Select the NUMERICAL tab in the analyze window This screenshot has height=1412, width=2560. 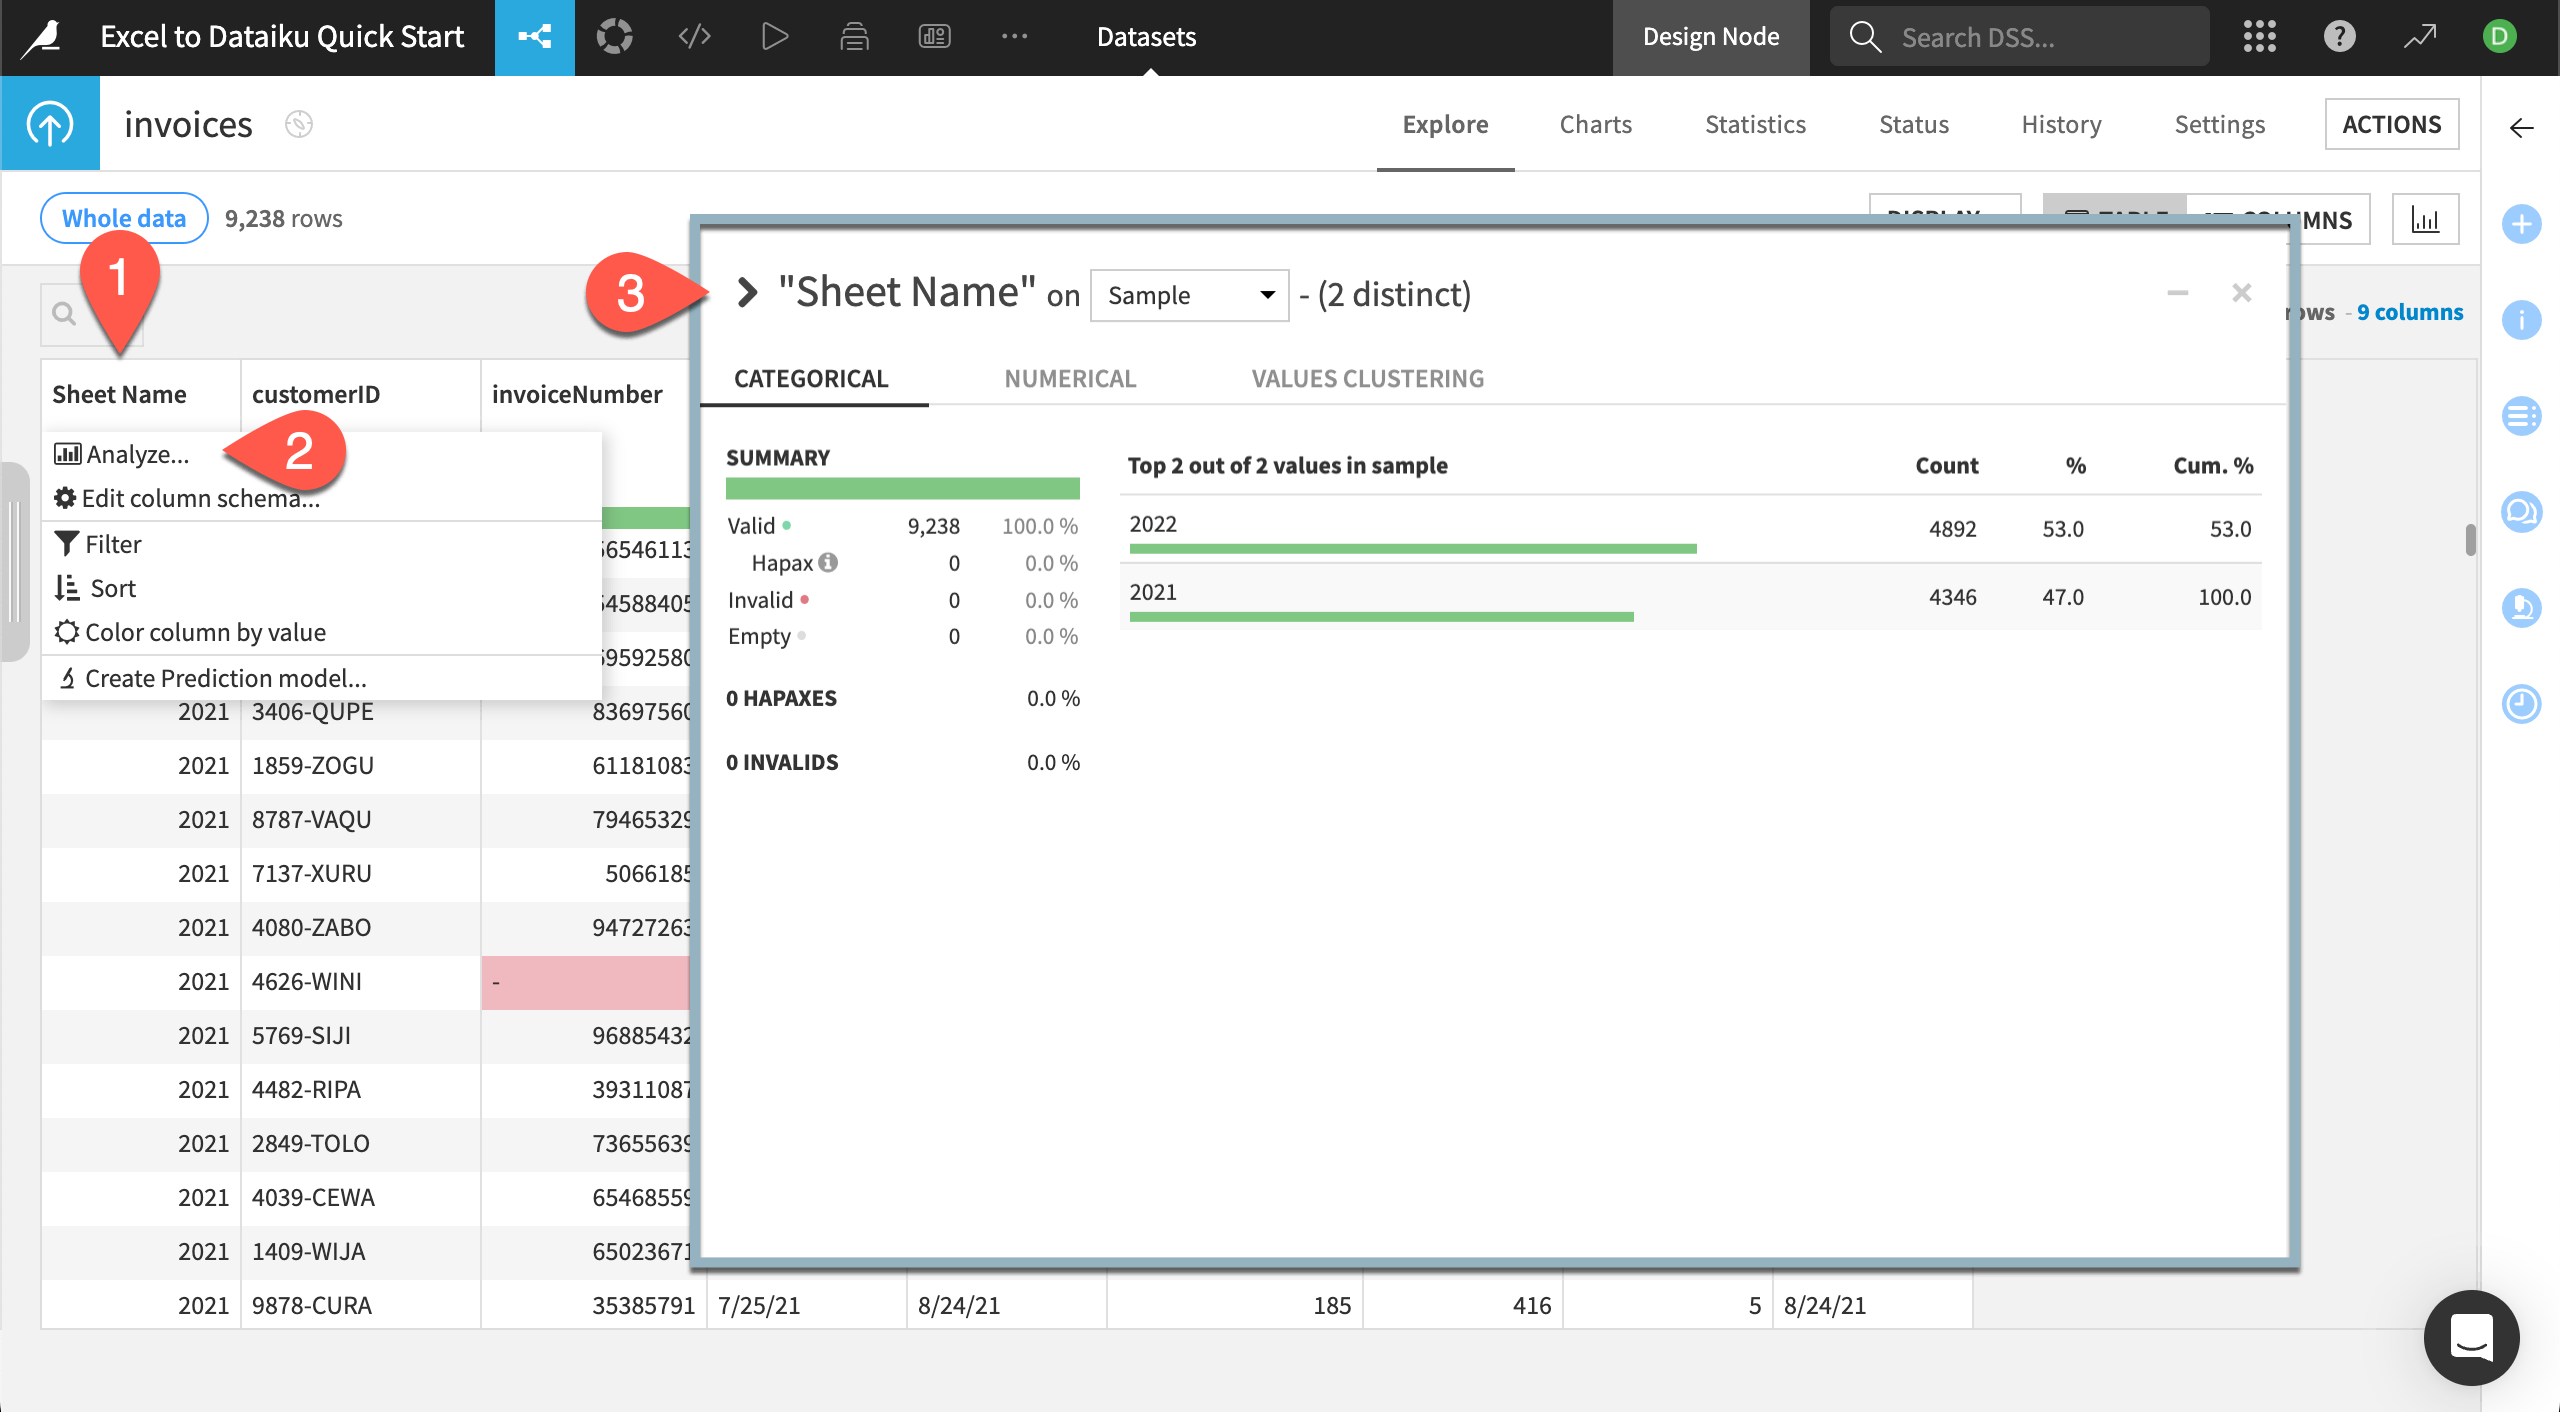pos(1070,378)
